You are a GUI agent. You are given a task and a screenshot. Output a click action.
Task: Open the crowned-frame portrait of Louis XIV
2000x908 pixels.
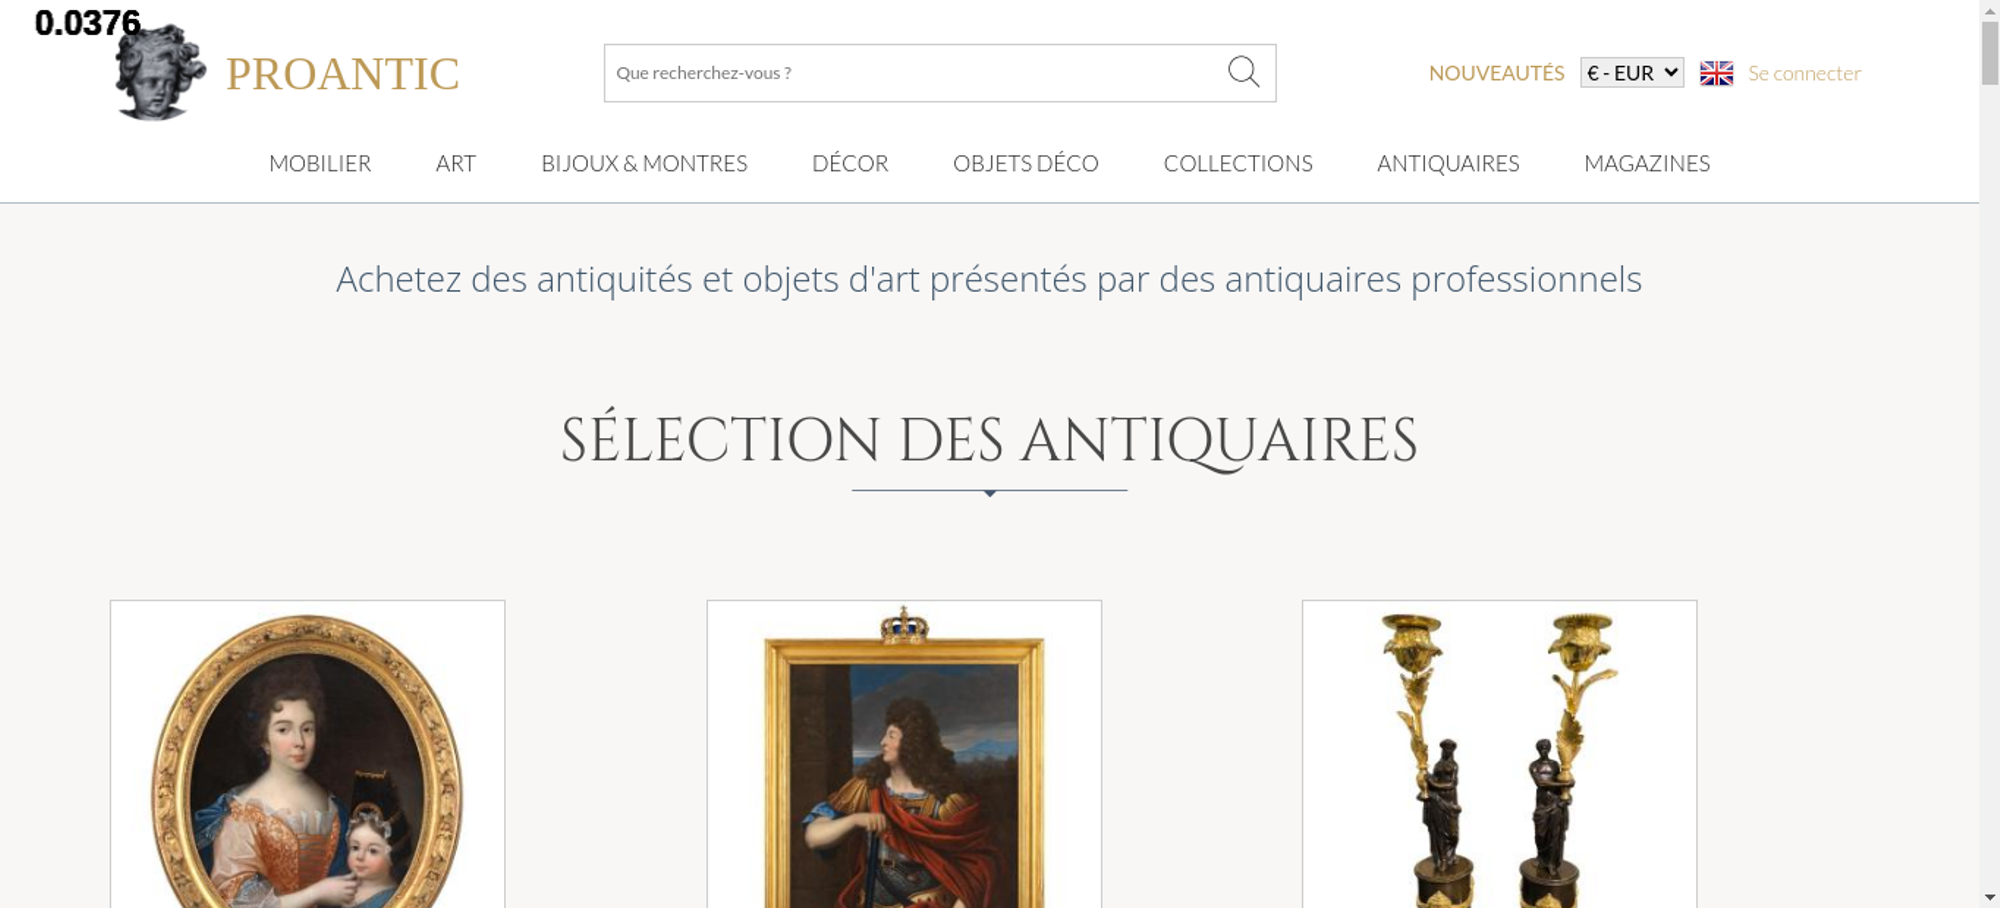904,755
